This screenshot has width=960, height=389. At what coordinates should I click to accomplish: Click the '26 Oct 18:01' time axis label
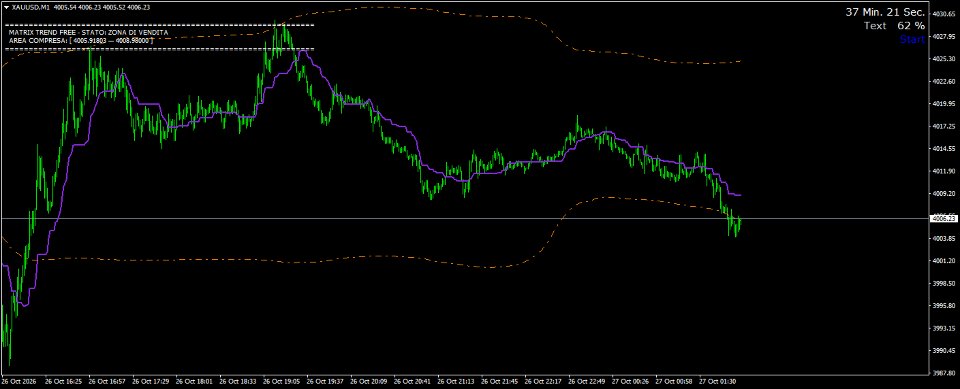click(x=195, y=381)
